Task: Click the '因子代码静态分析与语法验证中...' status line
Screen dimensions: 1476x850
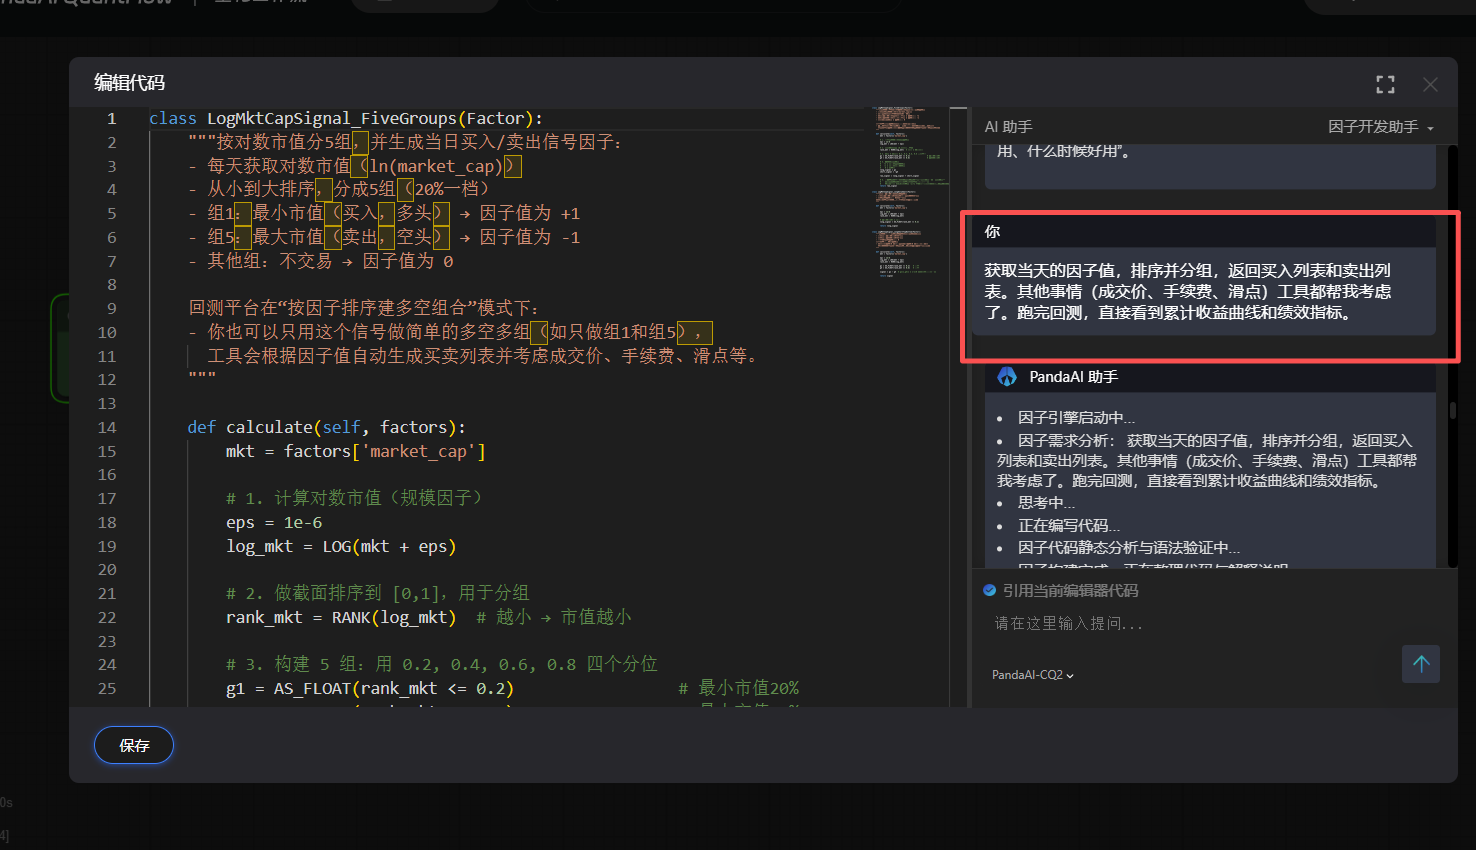Action: [1129, 548]
